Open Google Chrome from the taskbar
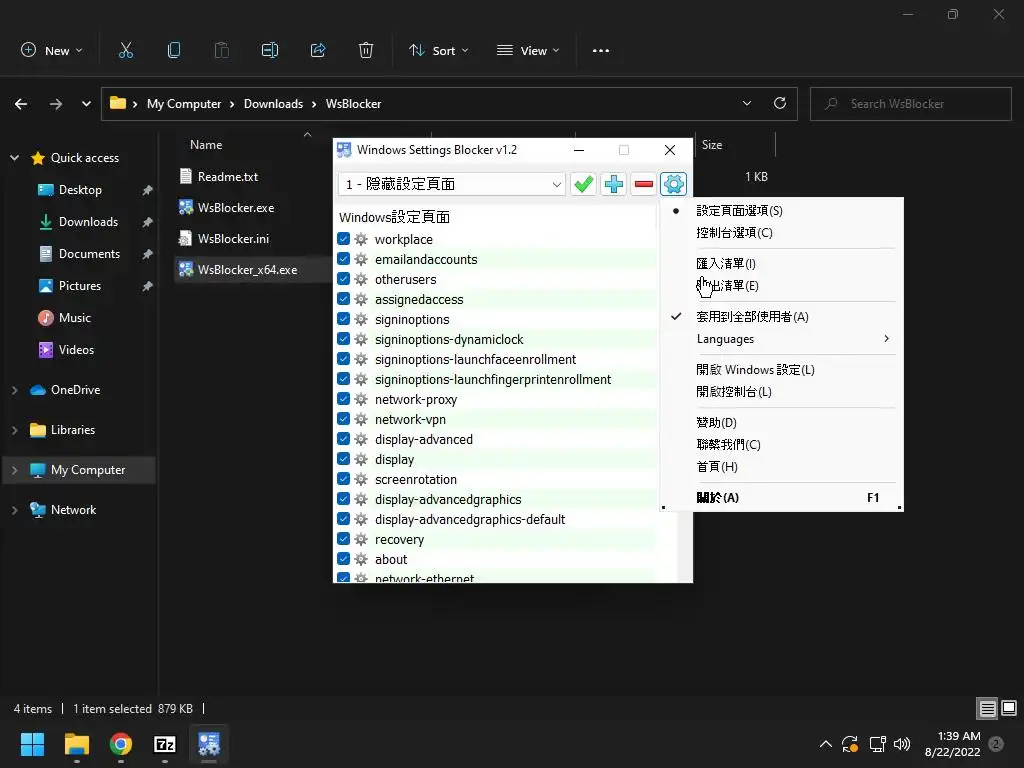 121,744
